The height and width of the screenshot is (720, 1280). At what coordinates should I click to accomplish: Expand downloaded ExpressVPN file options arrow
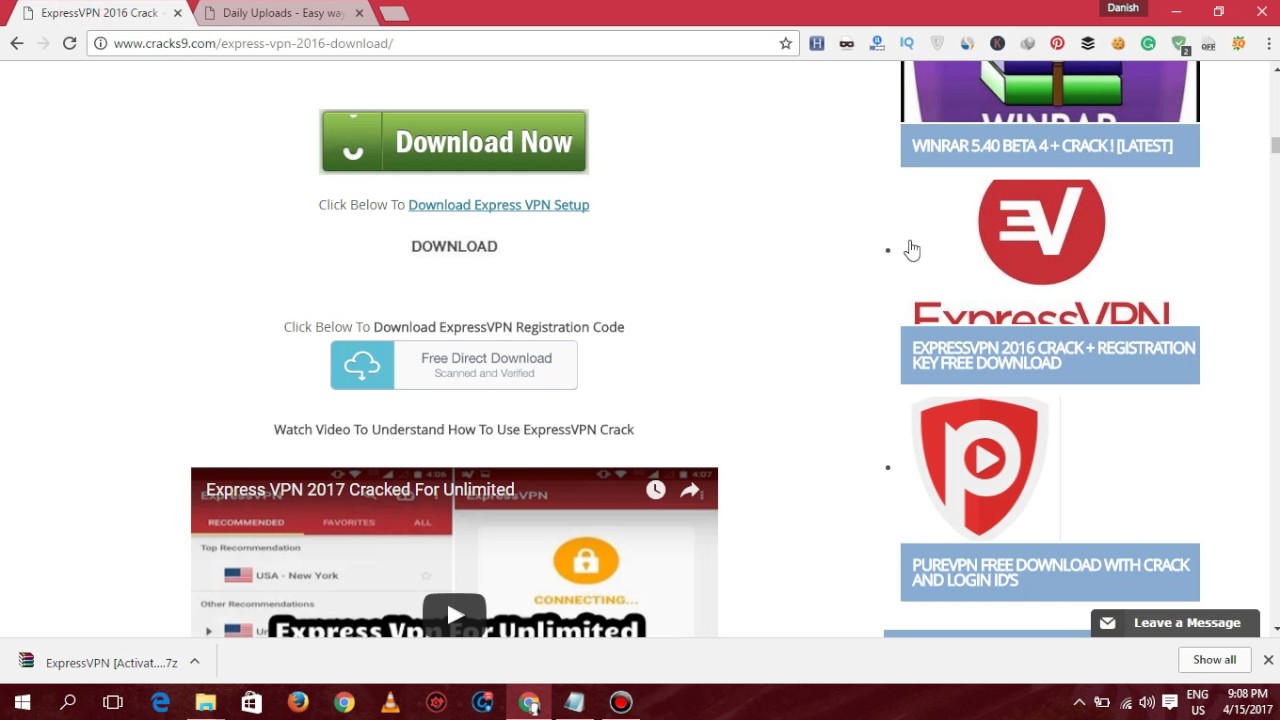tap(195, 661)
